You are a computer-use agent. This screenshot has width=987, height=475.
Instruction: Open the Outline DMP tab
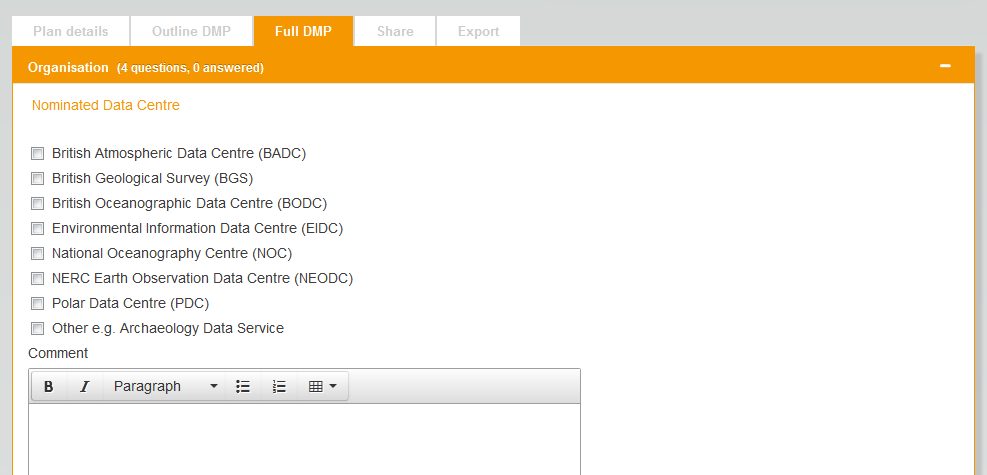click(x=191, y=31)
